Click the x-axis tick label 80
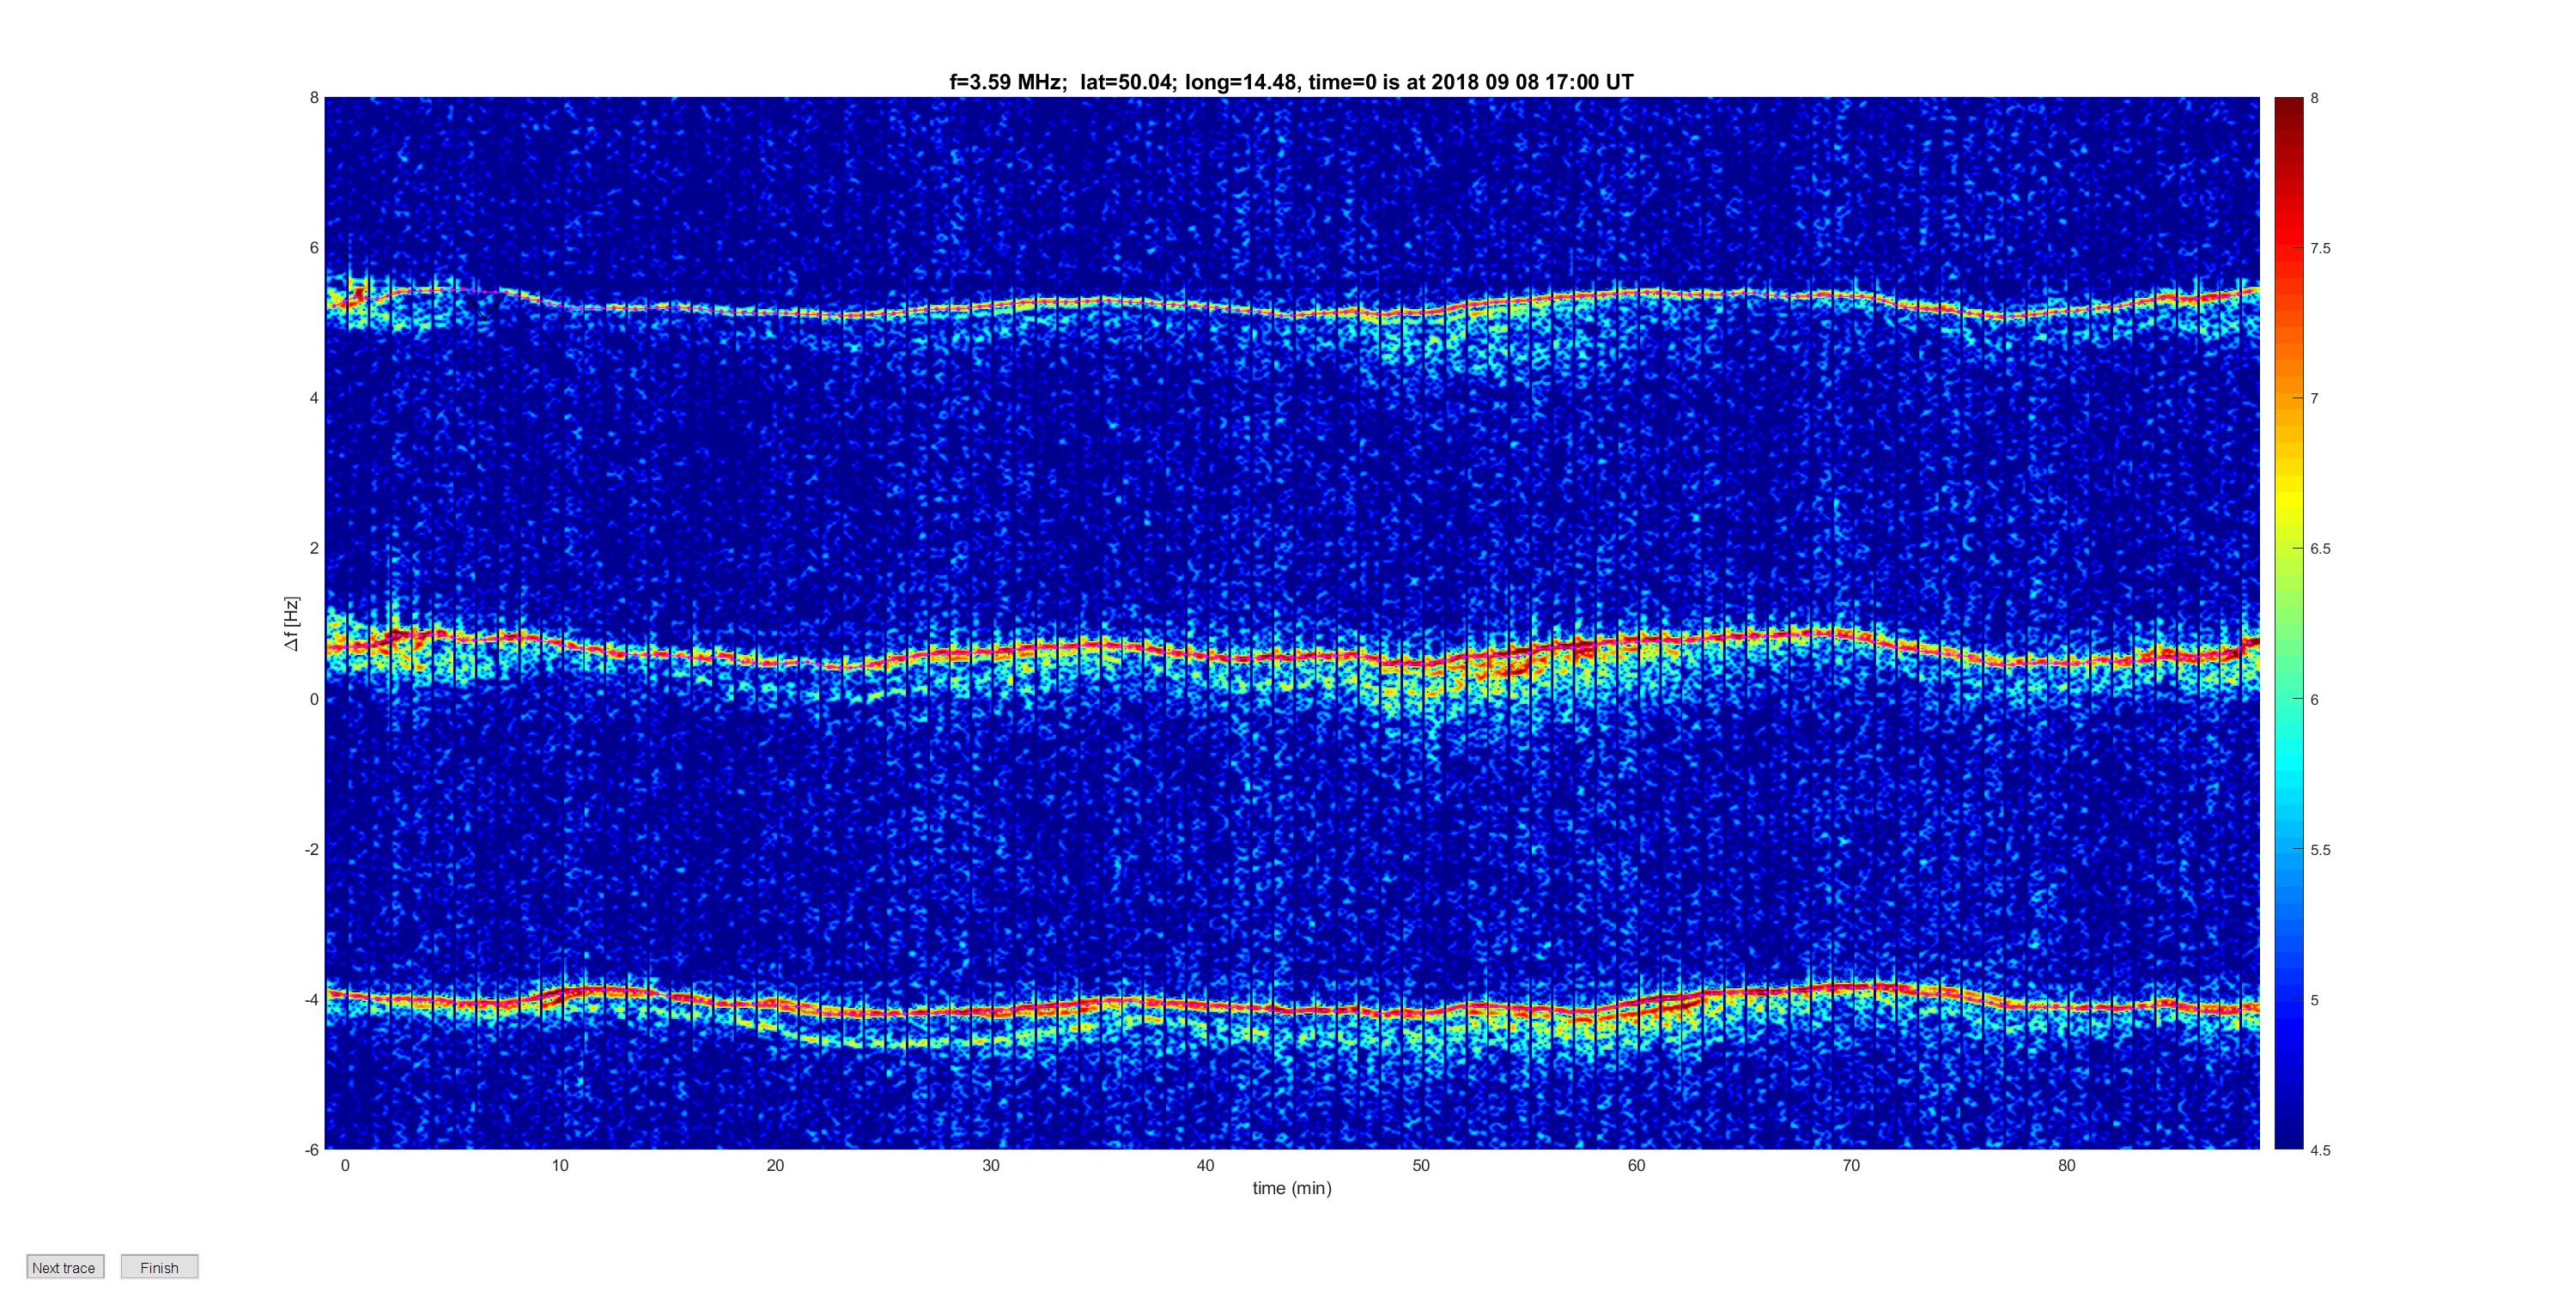The height and width of the screenshot is (1292, 2576). coord(2067,1165)
